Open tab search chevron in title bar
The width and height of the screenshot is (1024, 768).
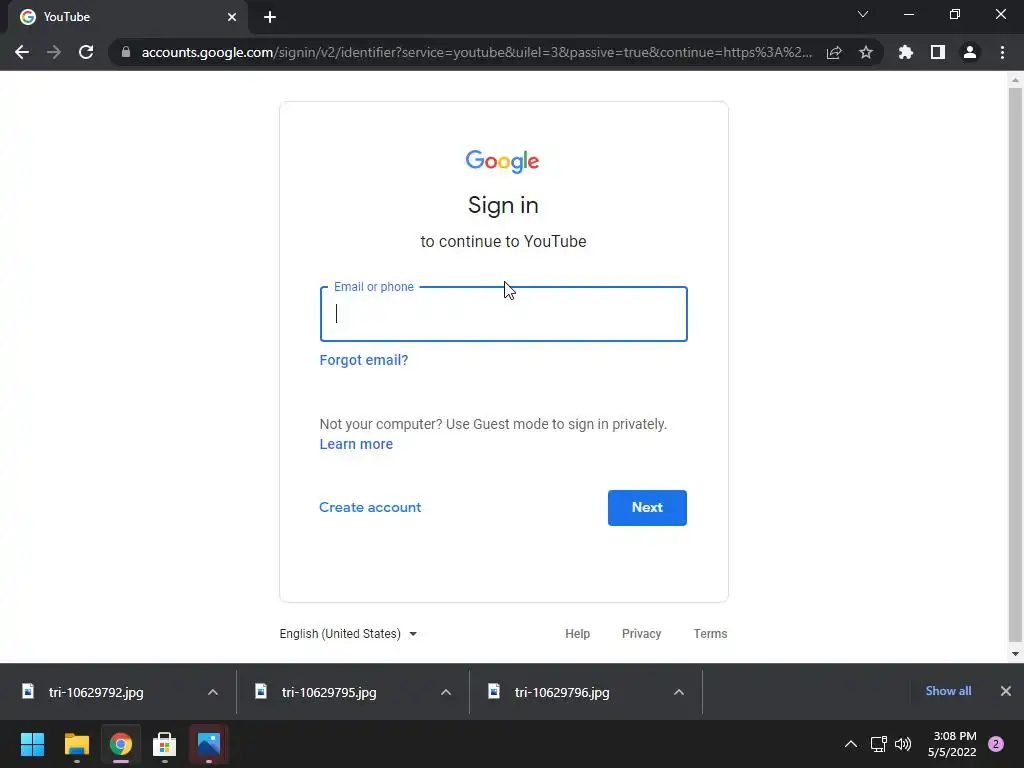(863, 14)
